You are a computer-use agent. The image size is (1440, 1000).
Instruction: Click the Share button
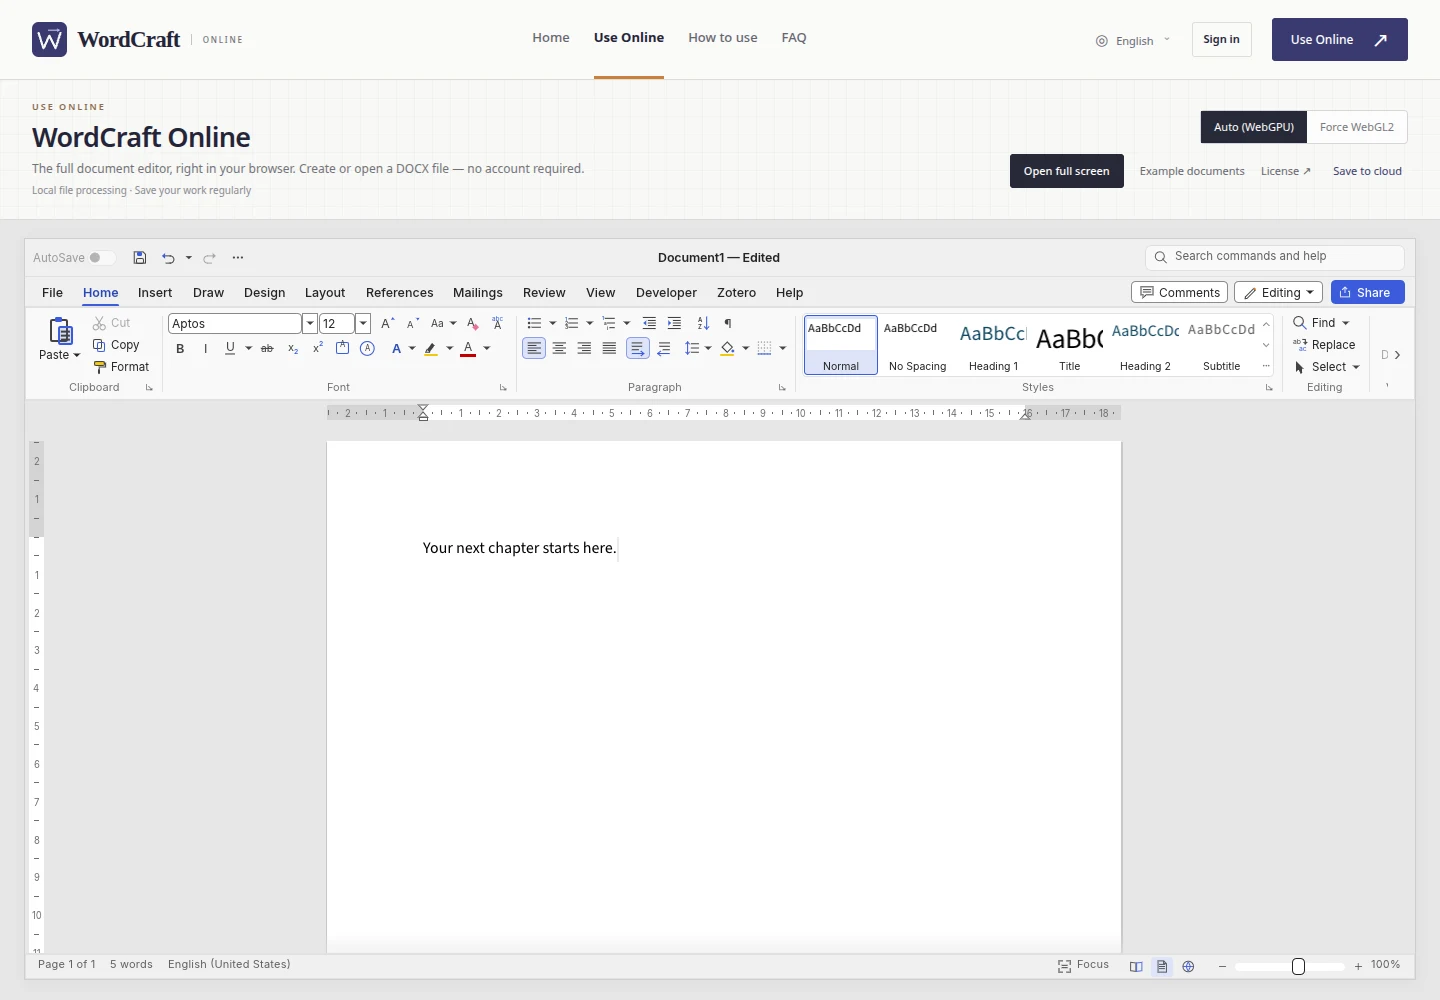coord(1367,292)
